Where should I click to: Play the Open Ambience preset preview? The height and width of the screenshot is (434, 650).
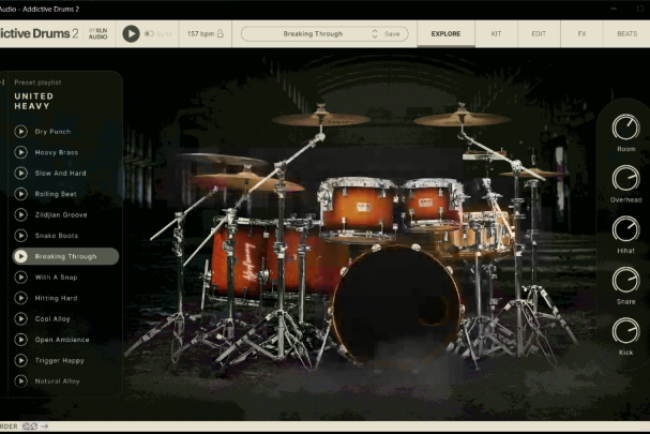[x=21, y=339]
